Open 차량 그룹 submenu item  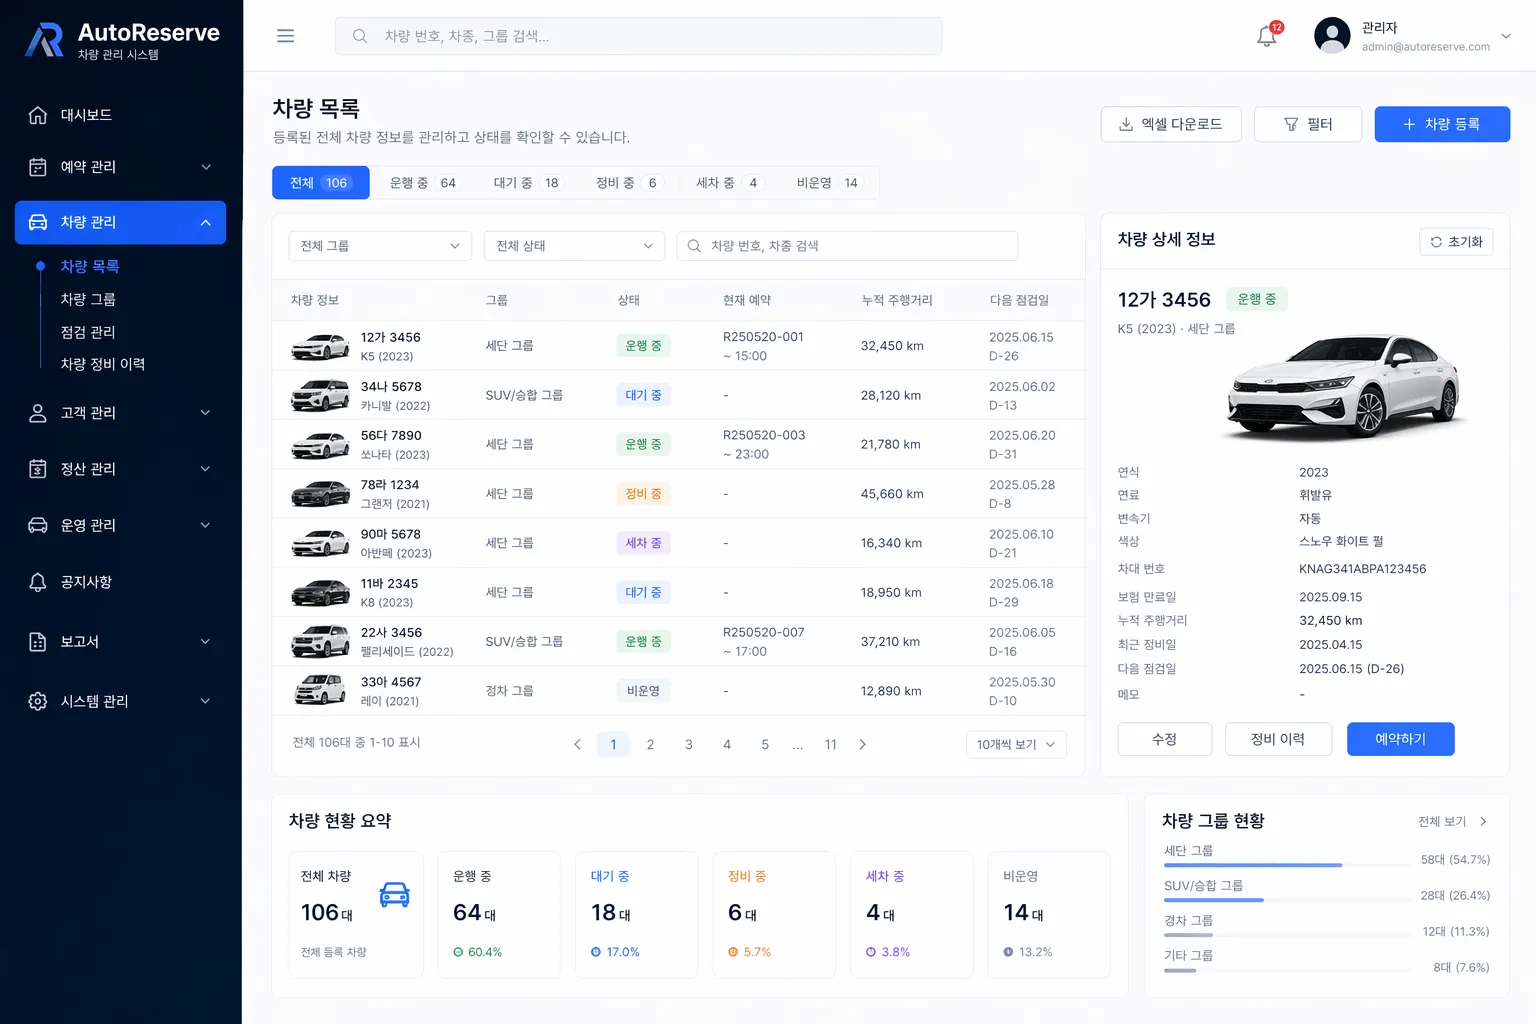coord(88,299)
